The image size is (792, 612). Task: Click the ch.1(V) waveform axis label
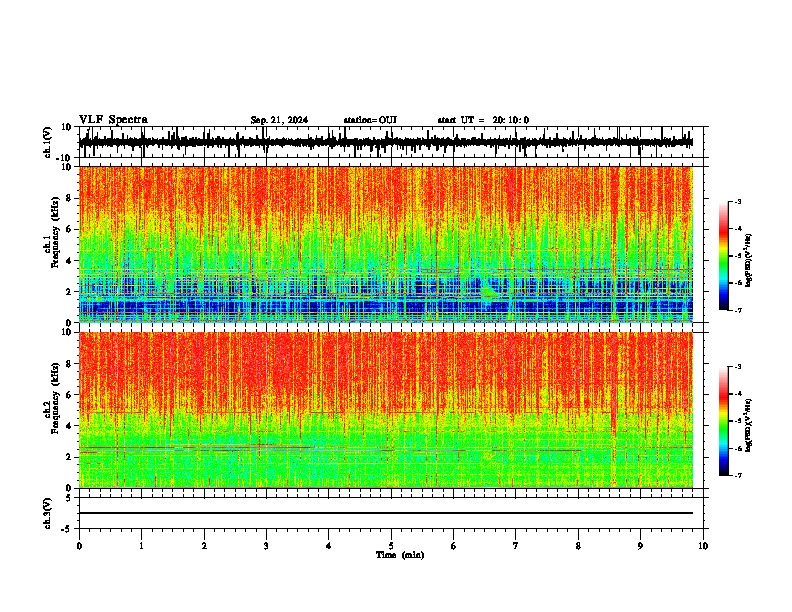pyautogui.click(x=48, y=142)
